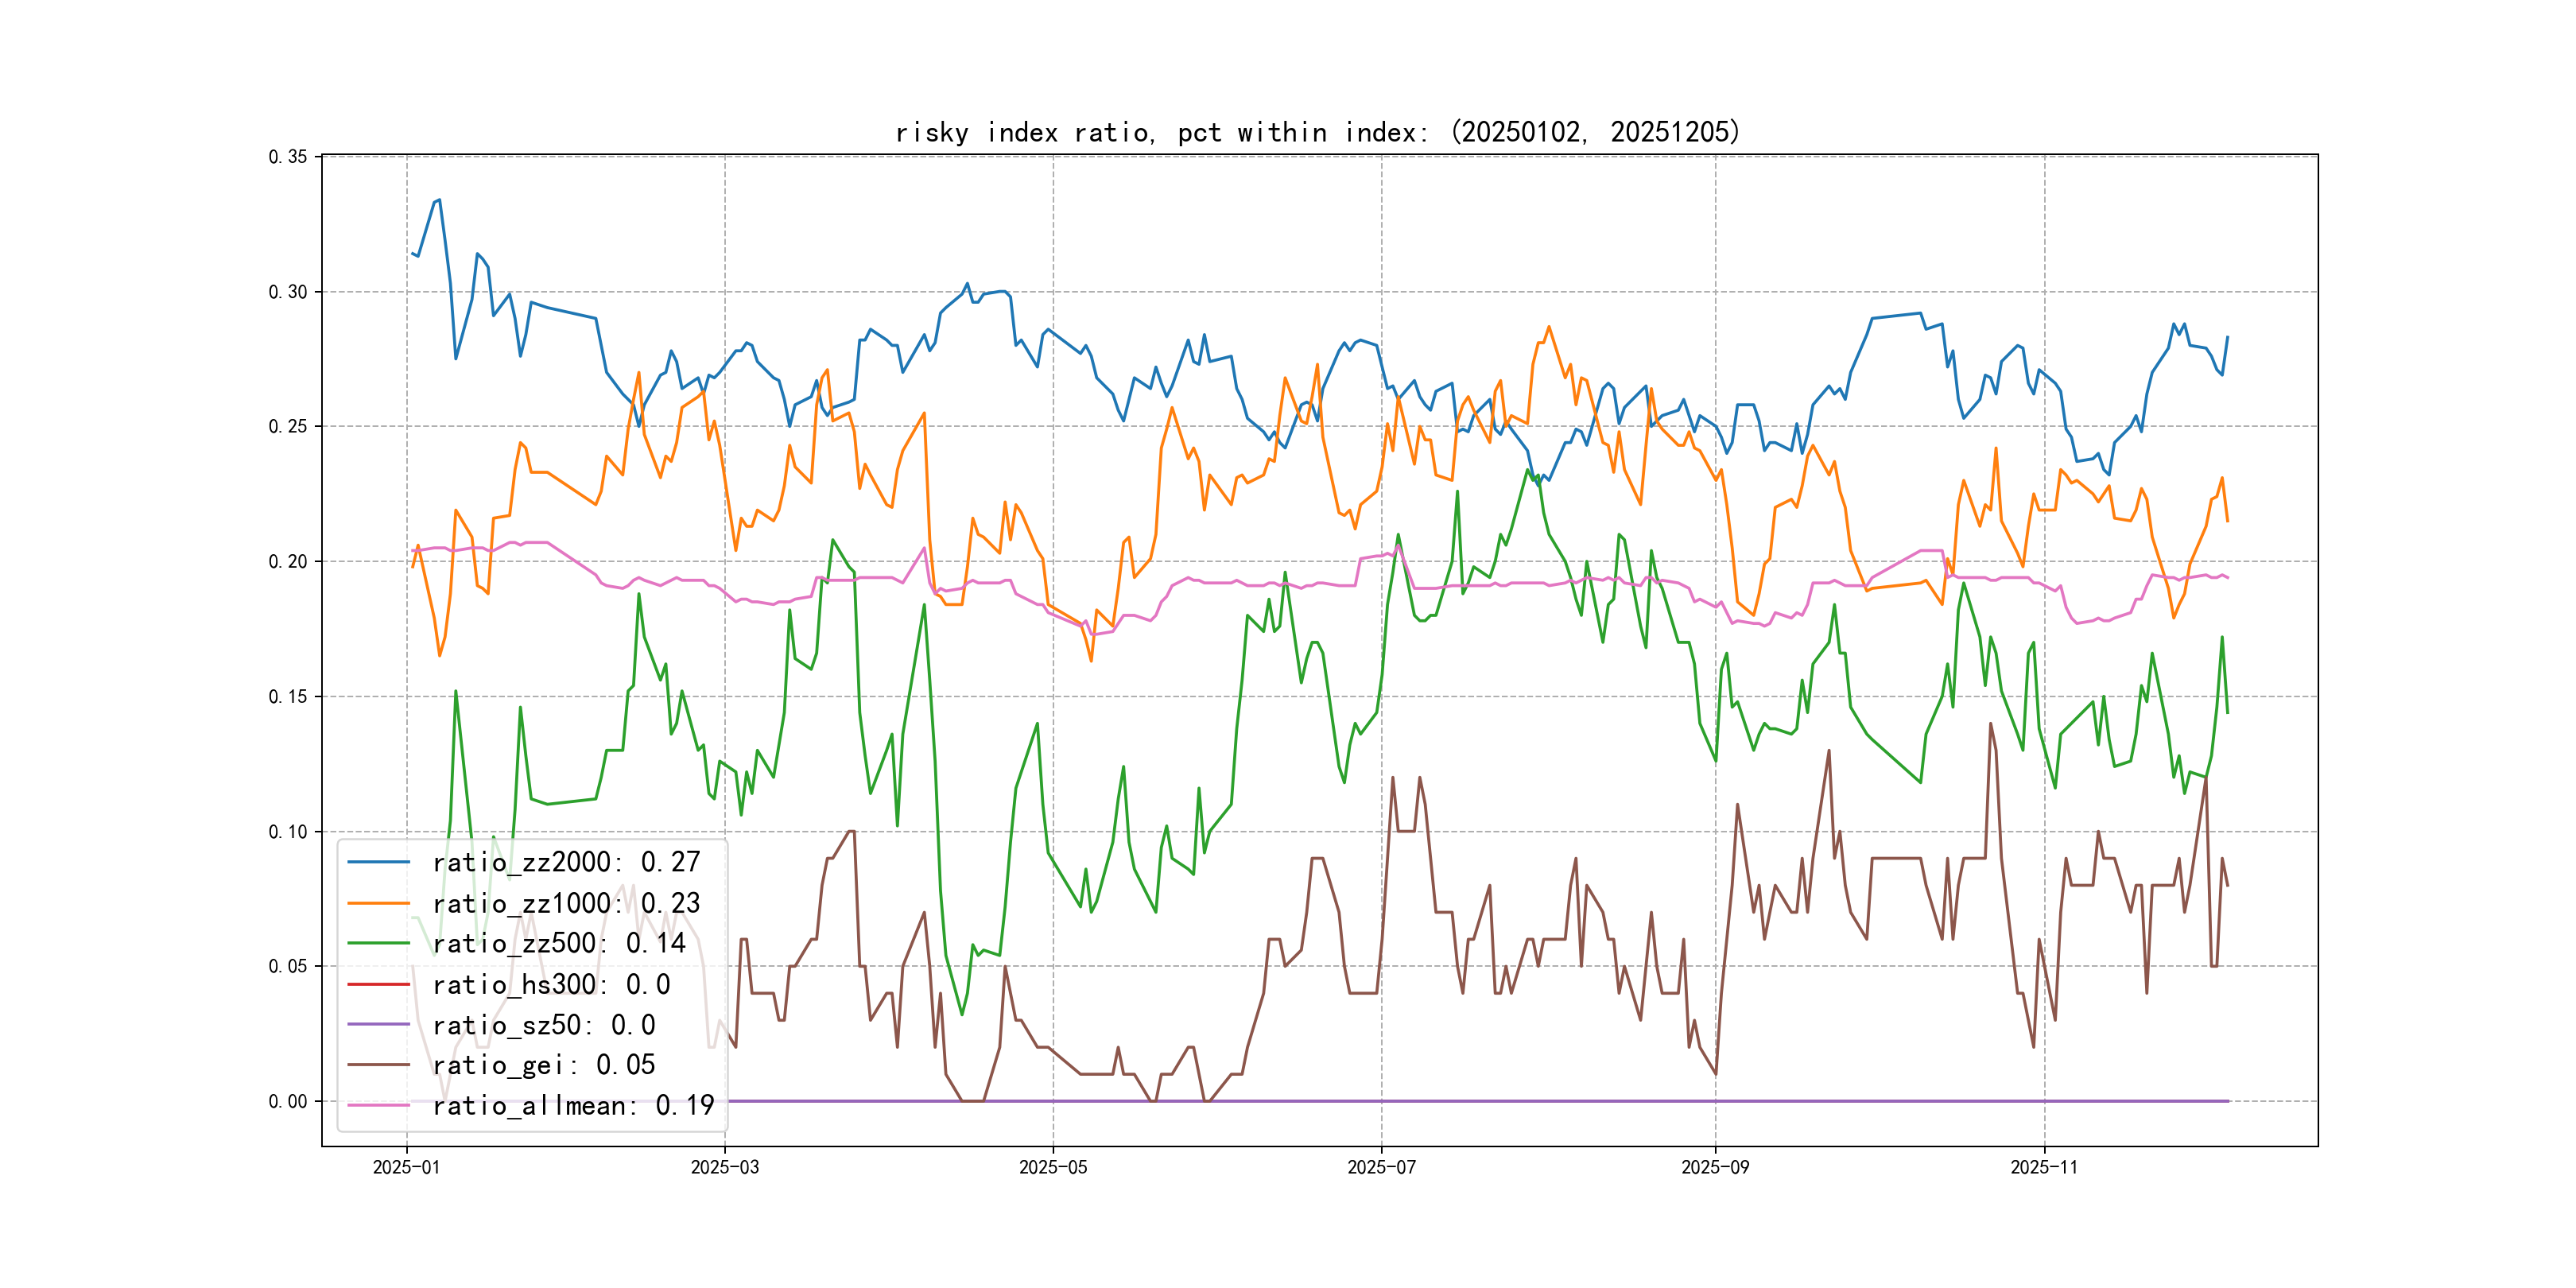This screenshot has width=2576, height=1288.
Task: Click the 2025-01 x-axis tick label
Action: [x=406, y=1168]
